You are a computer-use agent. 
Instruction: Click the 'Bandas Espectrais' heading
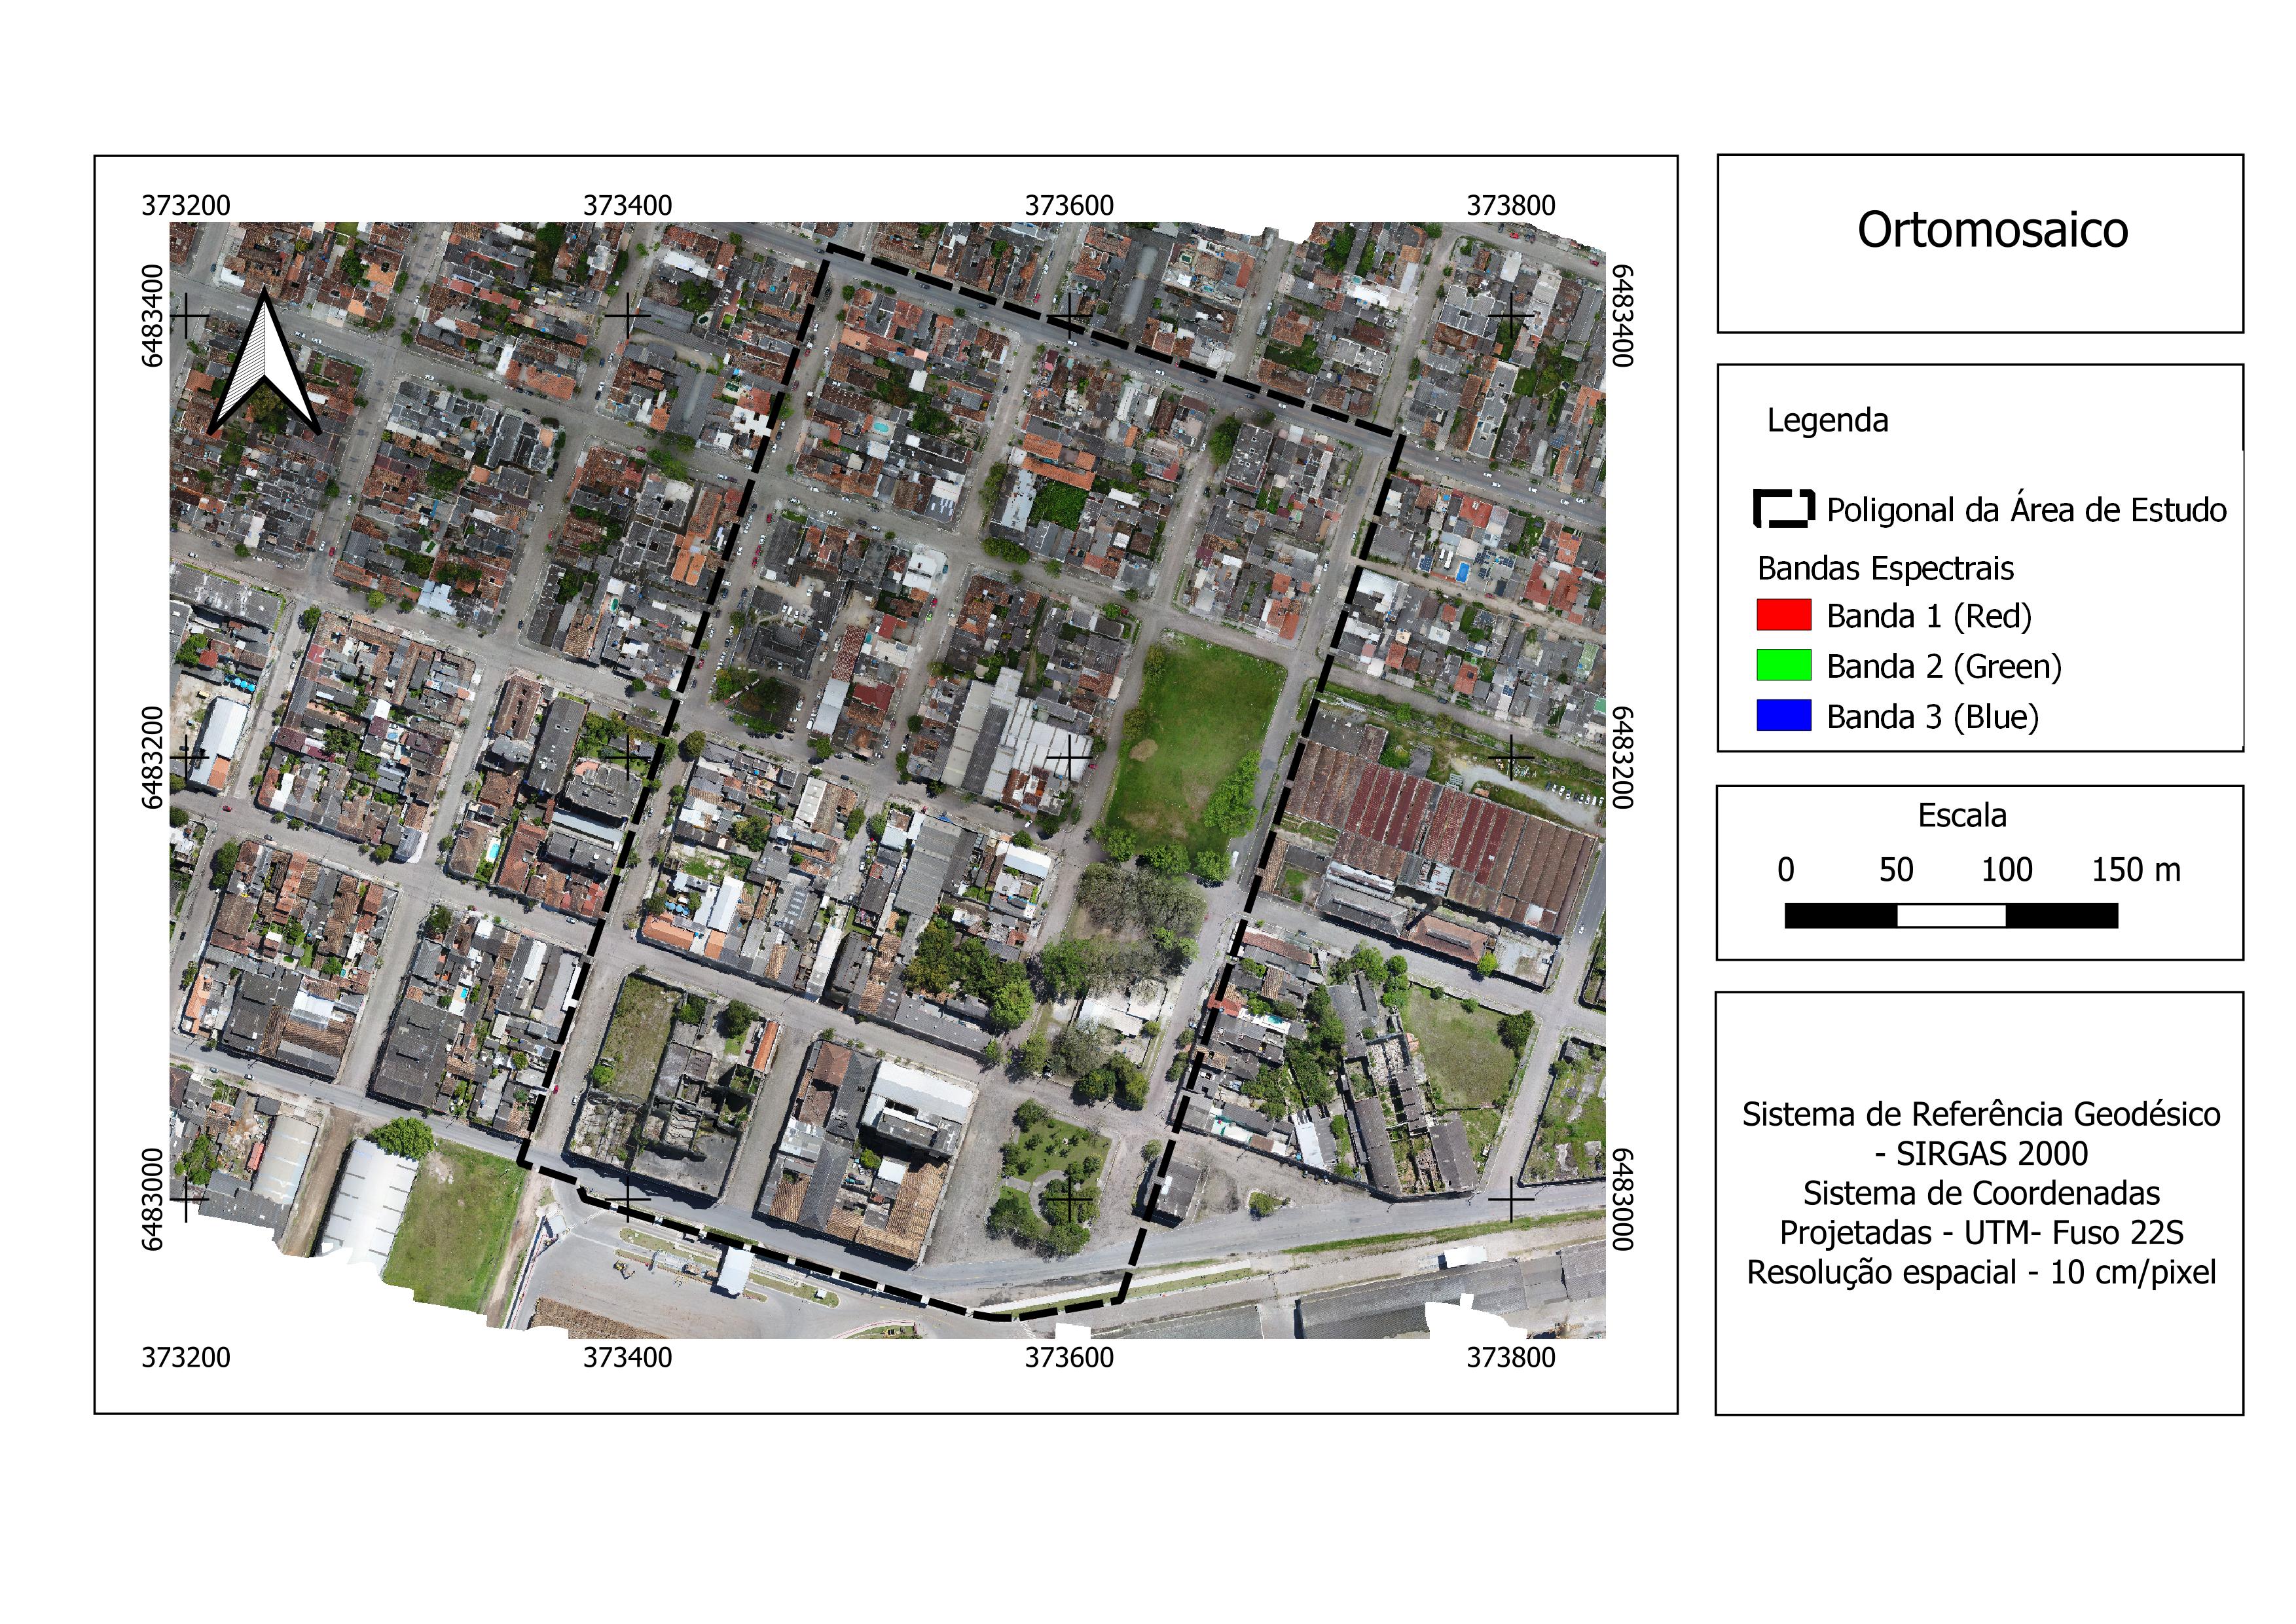tap(1885, 568)
